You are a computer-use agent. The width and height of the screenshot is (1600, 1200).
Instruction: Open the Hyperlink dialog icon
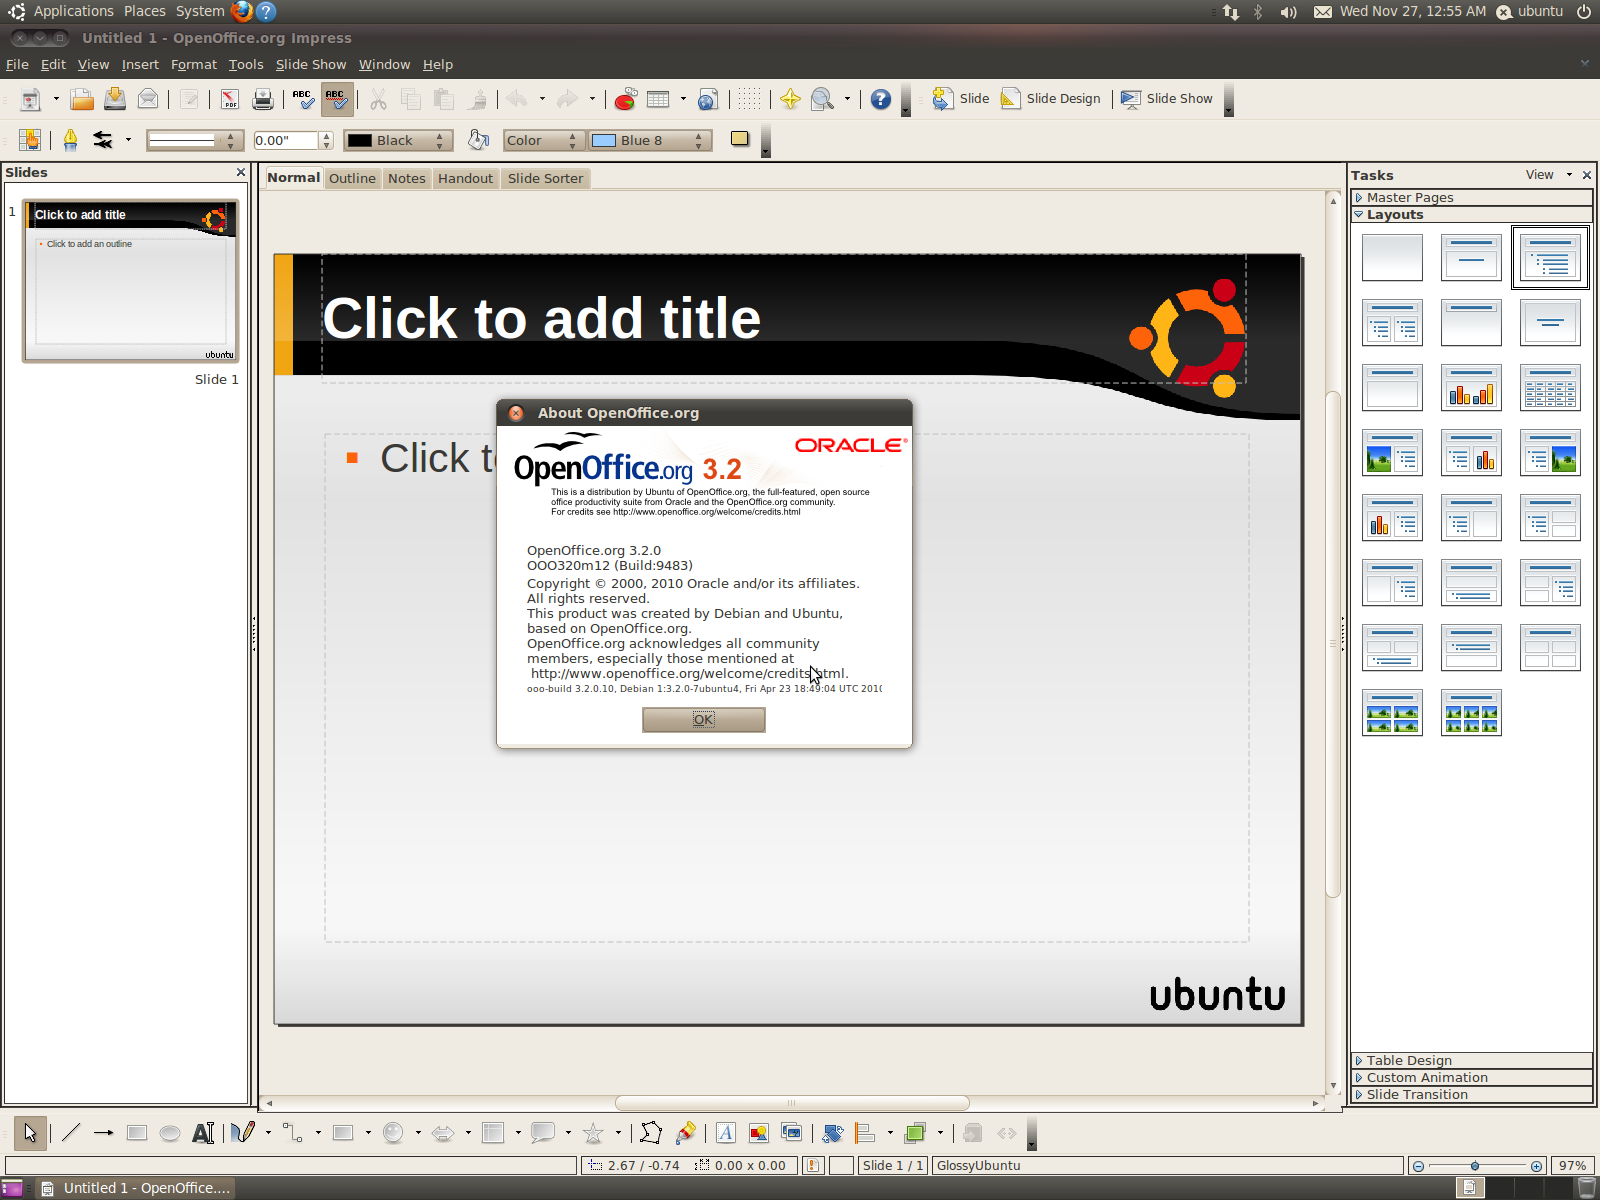point(708,99)
